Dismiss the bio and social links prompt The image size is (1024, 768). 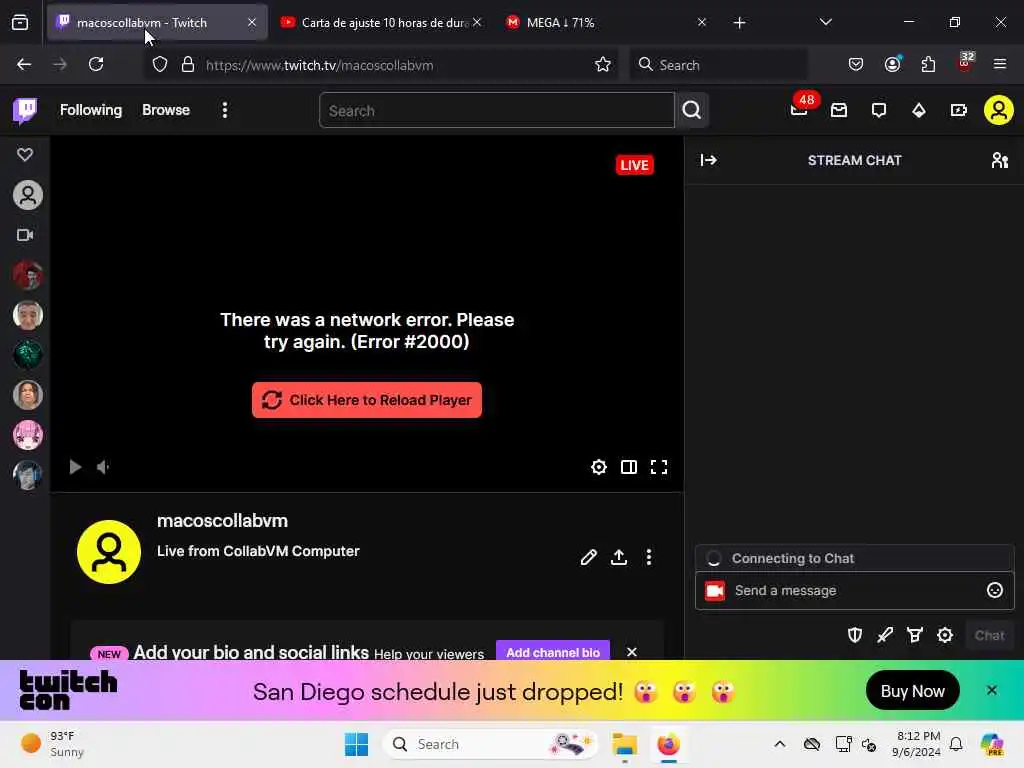point(632,652)
